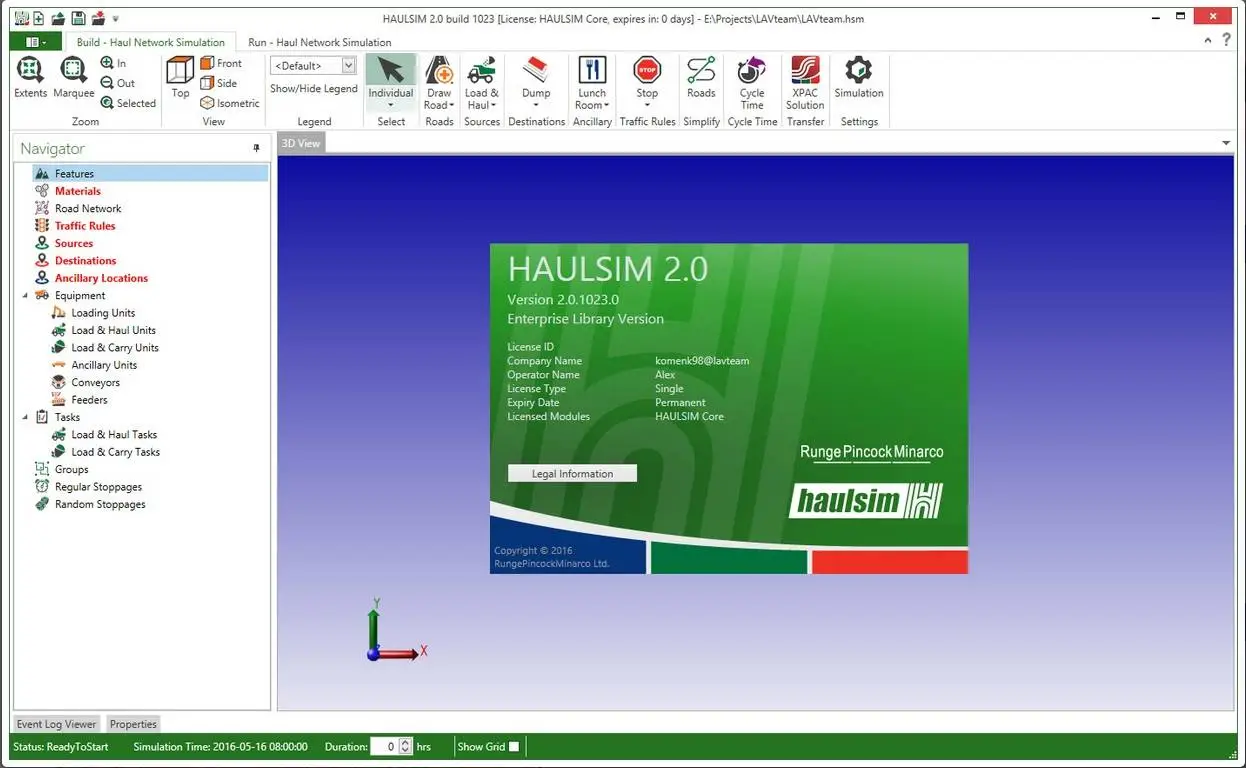Open the Properties tab
This screenshot has width=1246, height=768.
133,724
